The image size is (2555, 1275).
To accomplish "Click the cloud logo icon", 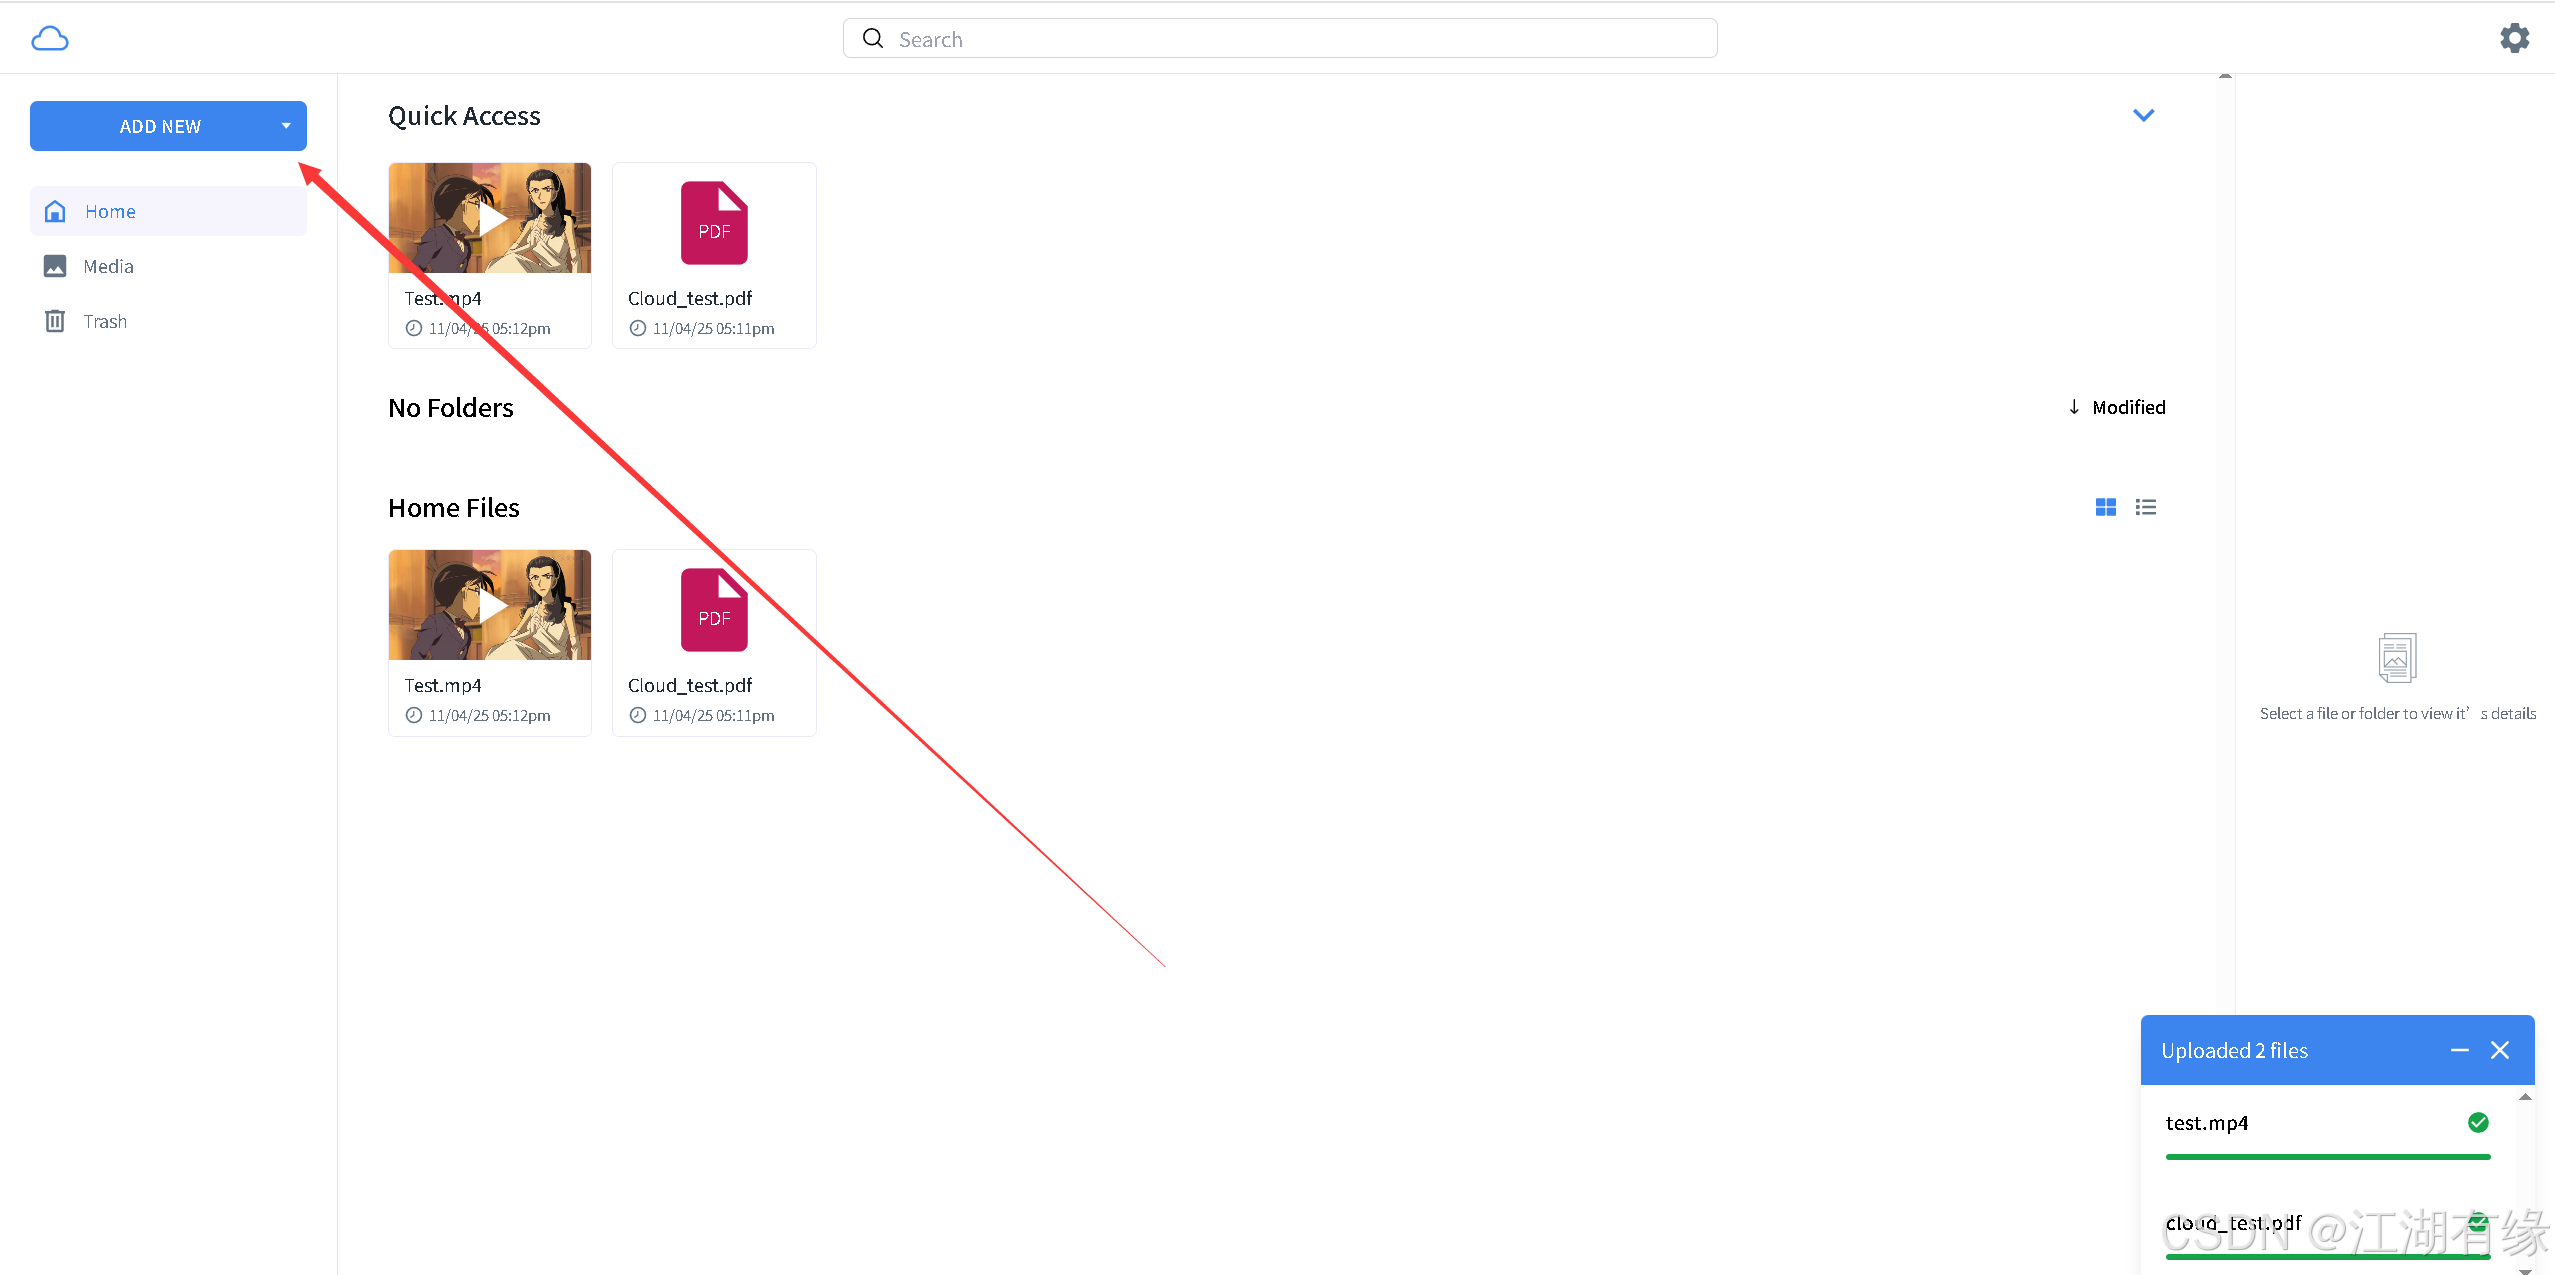I will (x=50, y=39).
